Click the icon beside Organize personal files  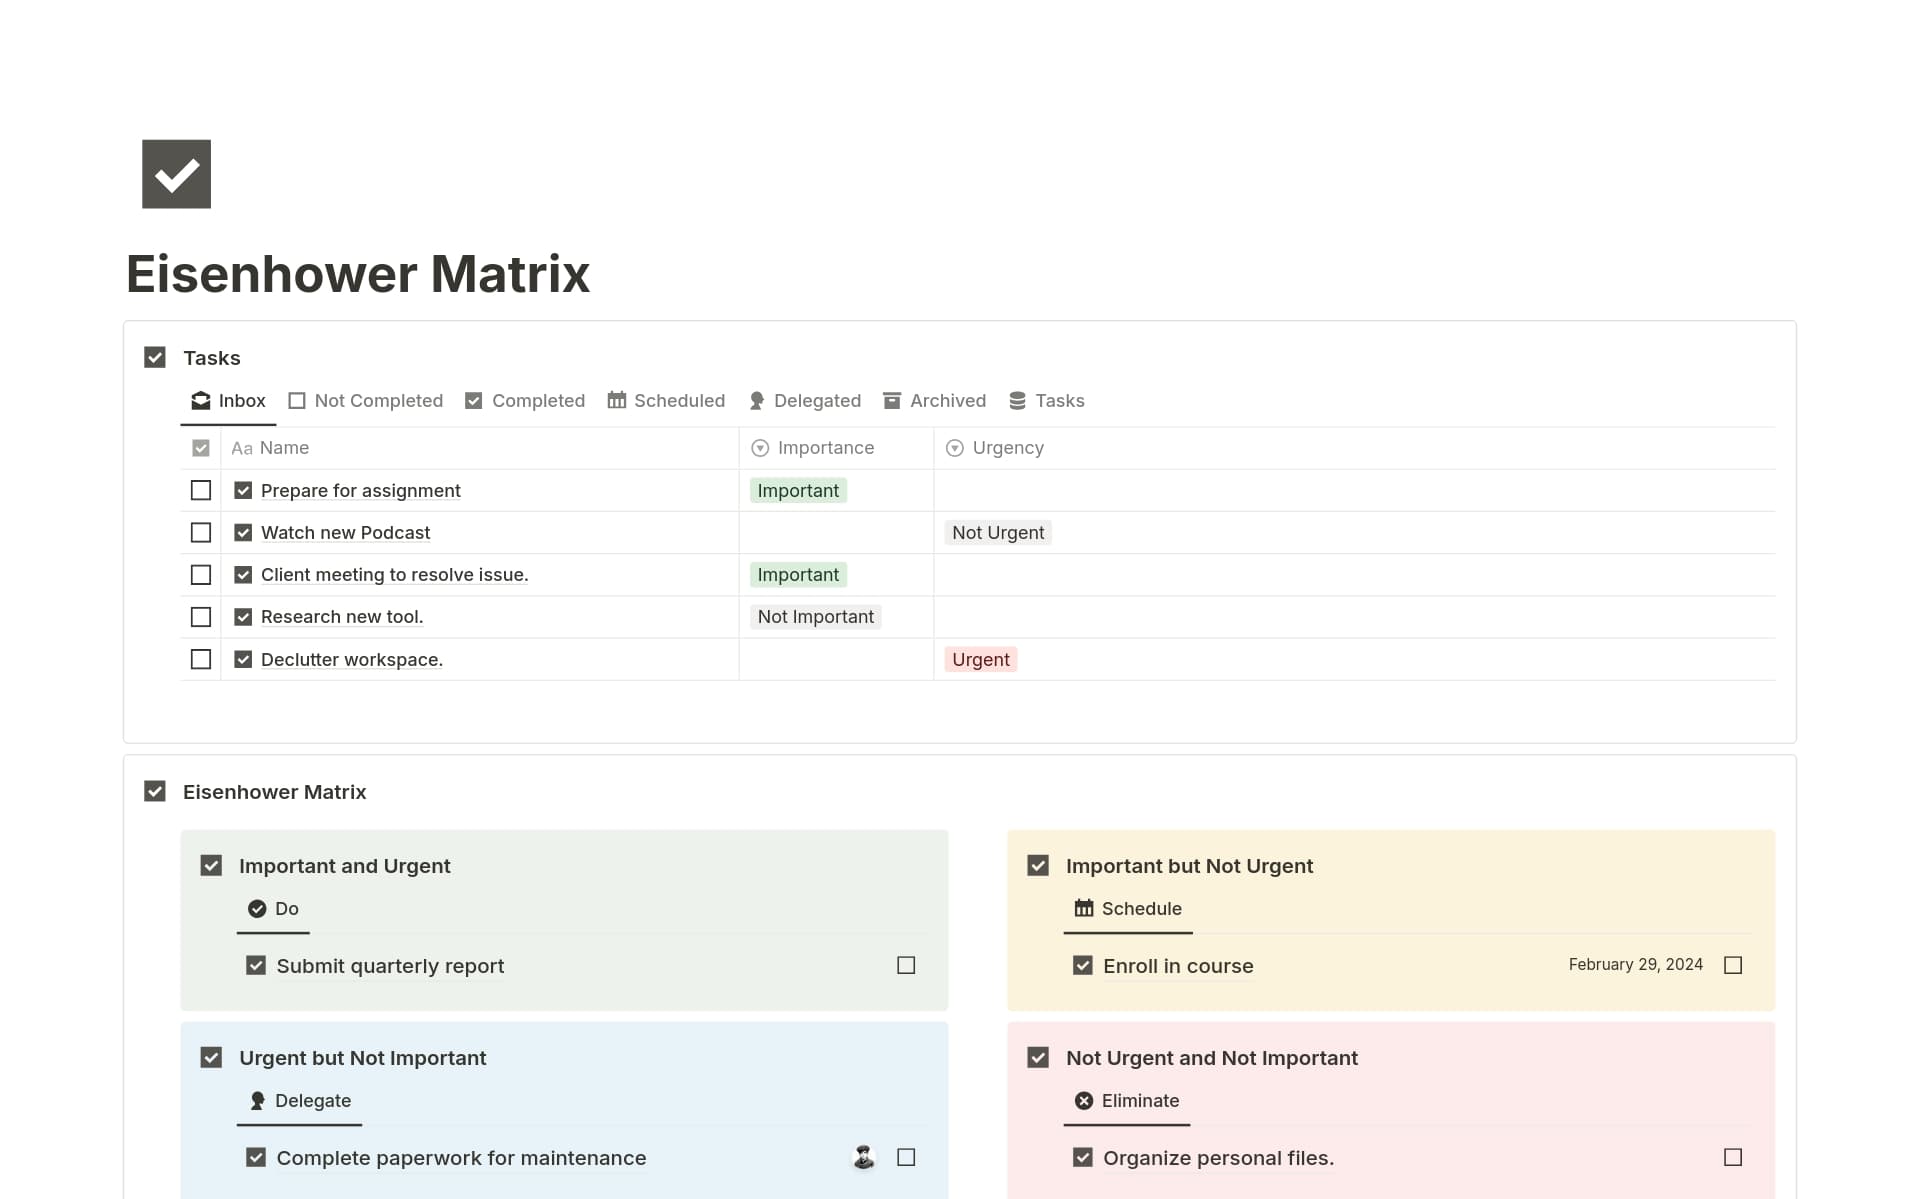(x=1083, y=1158)
